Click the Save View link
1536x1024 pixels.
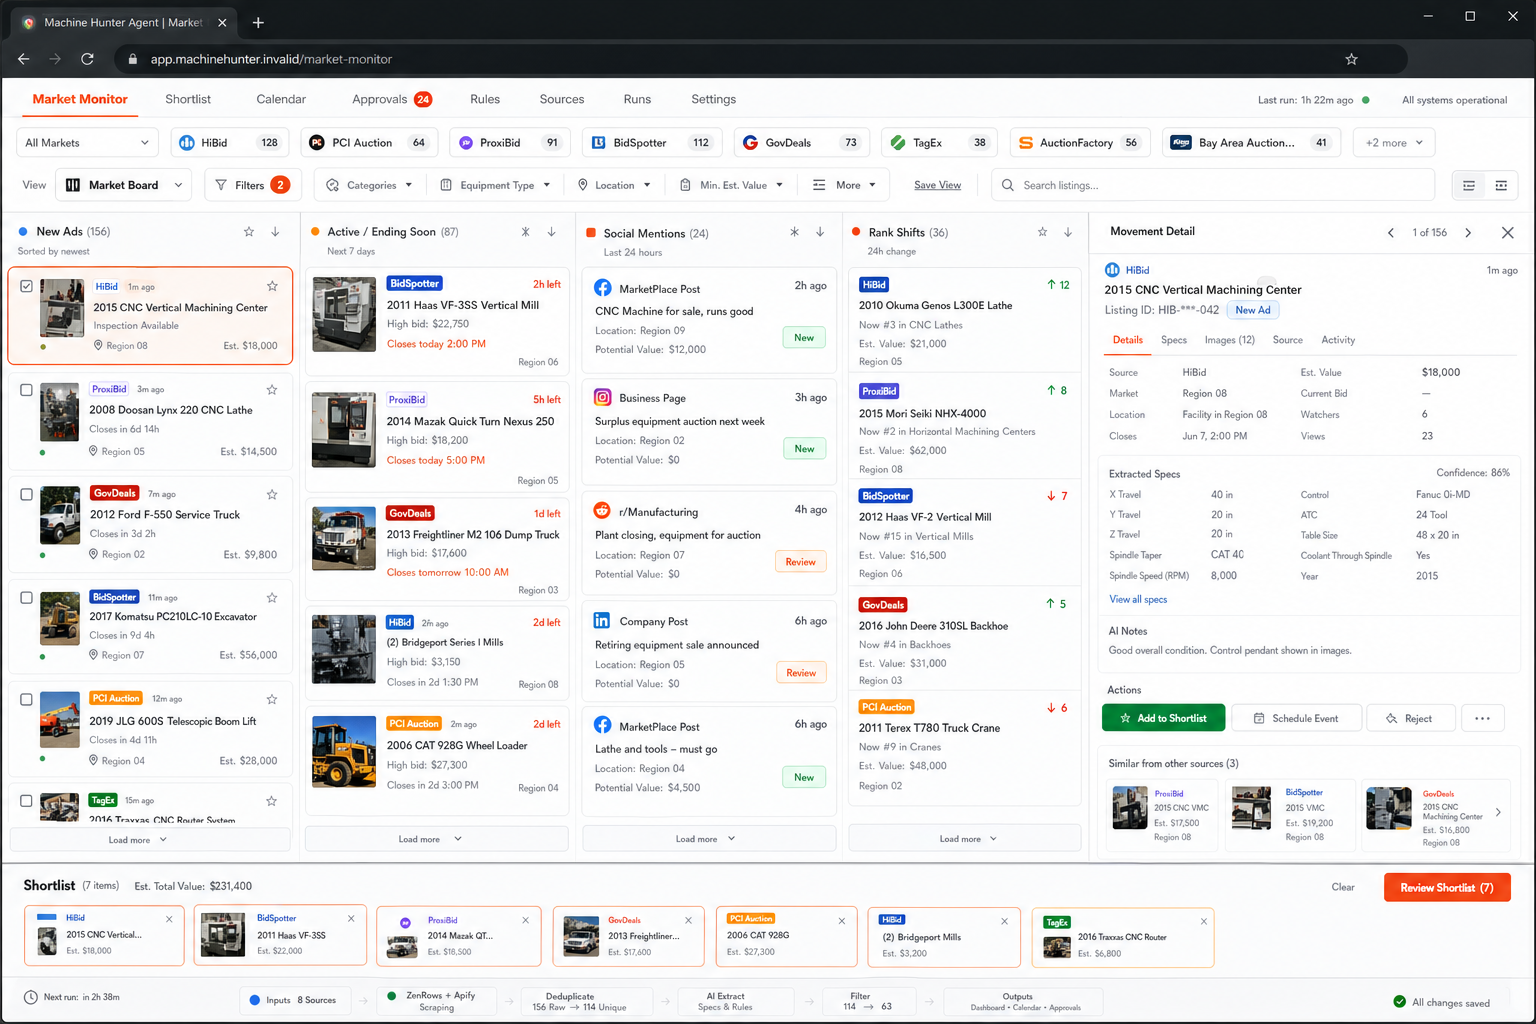coord(937,185)
